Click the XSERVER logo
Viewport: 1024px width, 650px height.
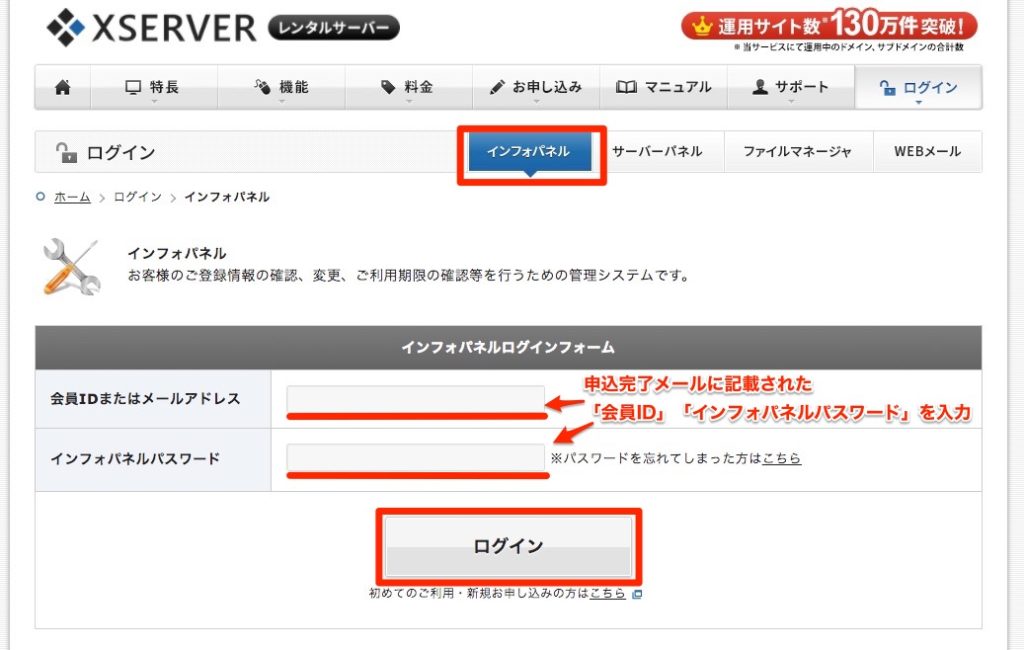pyautogui.click(x=152, y=27)
